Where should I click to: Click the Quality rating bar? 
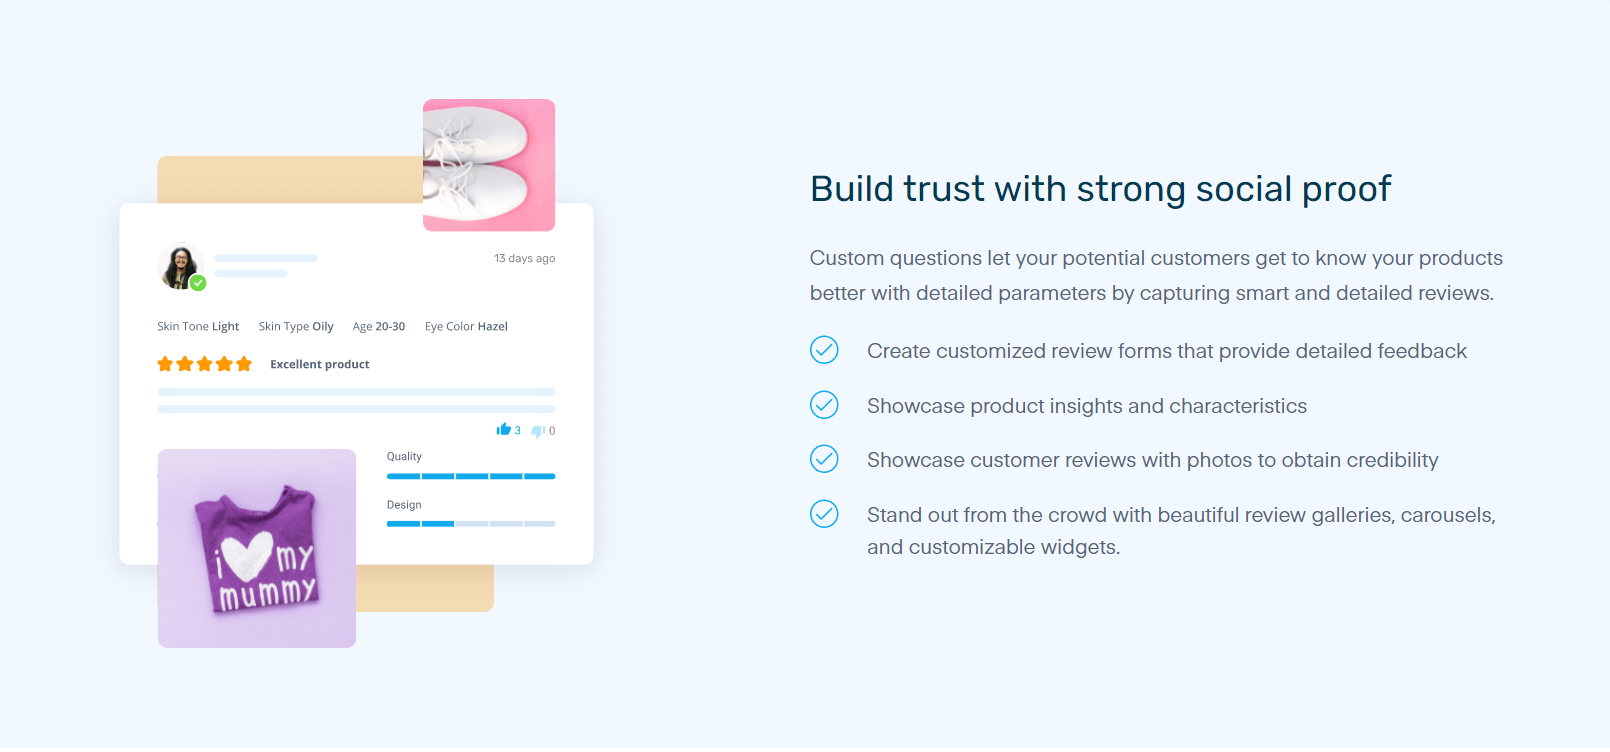click(x=471, y=476)
